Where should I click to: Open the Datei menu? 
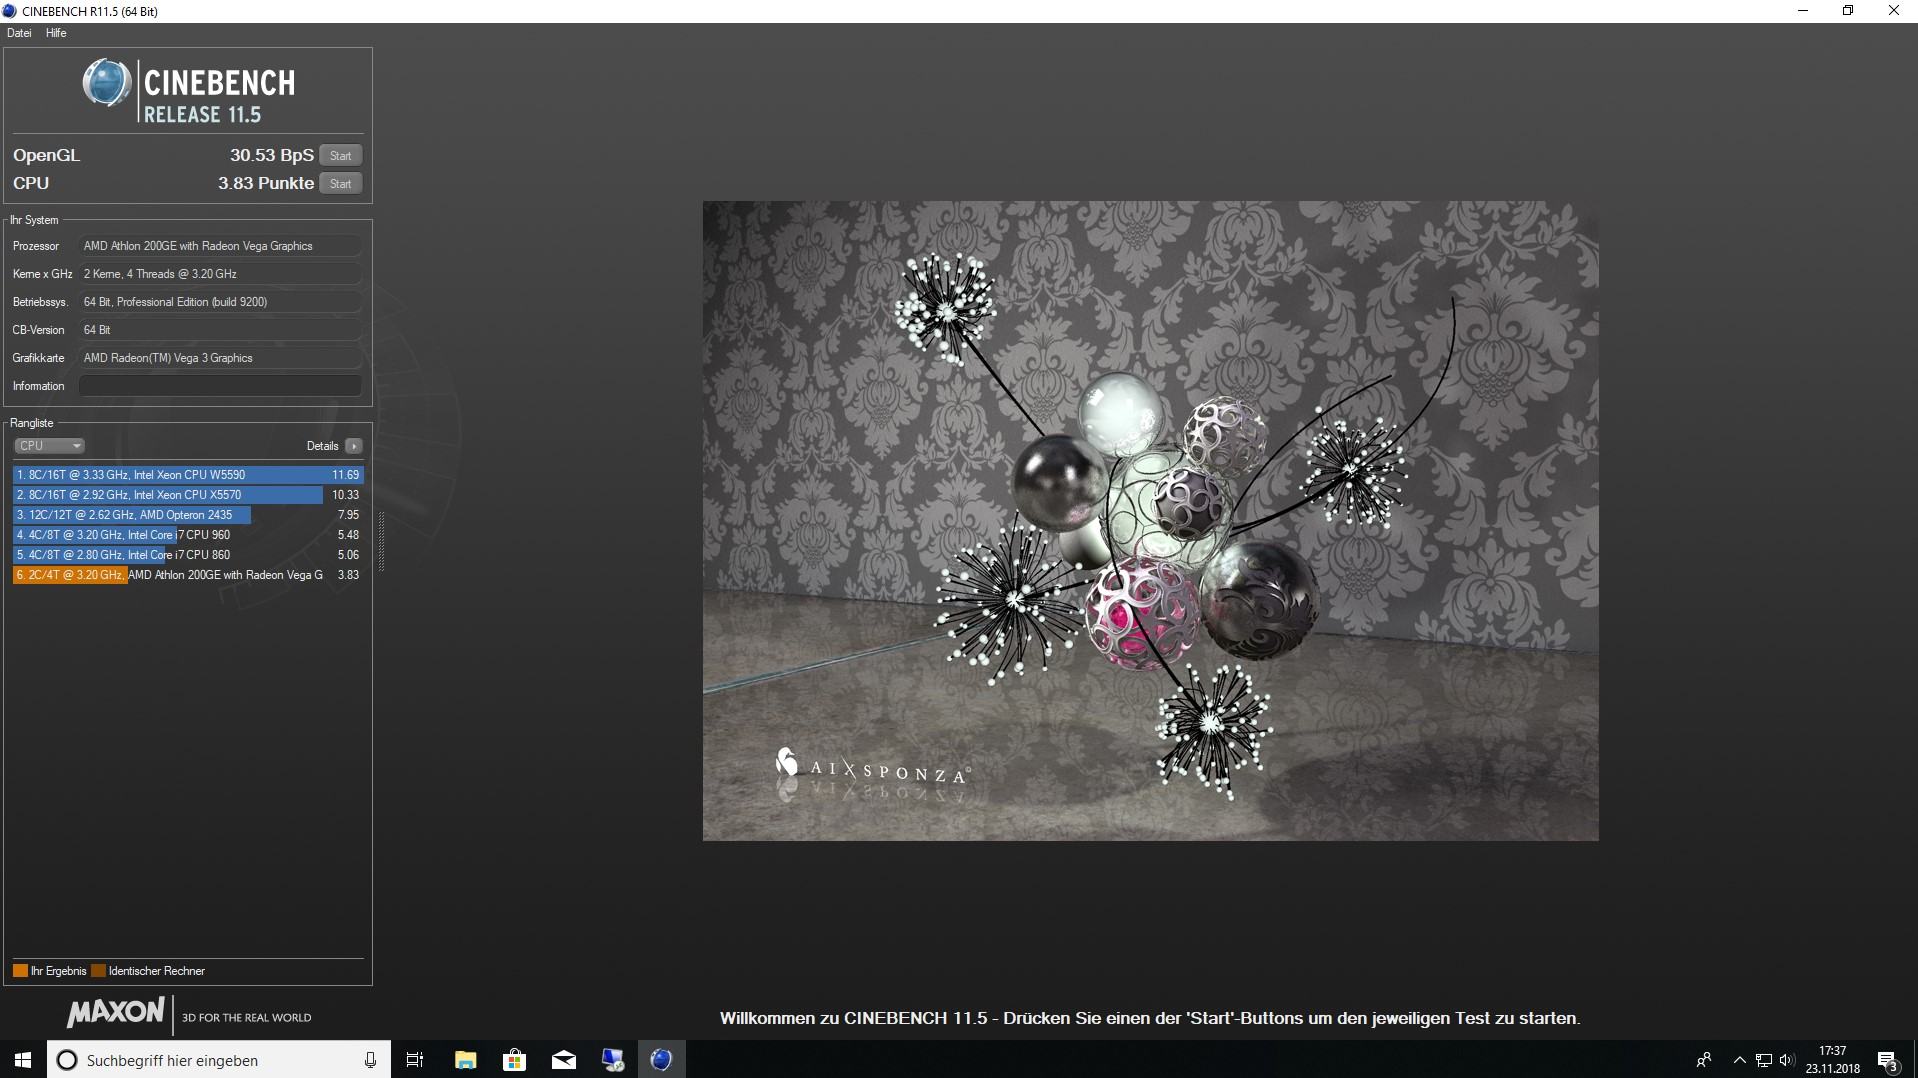point(19,33)
